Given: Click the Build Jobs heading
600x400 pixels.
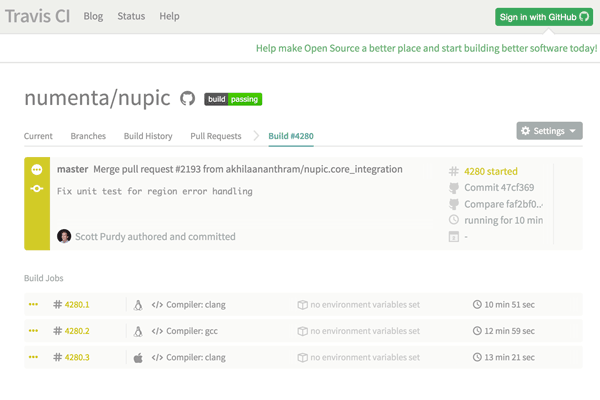Looking at the screenshot, I should click(44, 278).
